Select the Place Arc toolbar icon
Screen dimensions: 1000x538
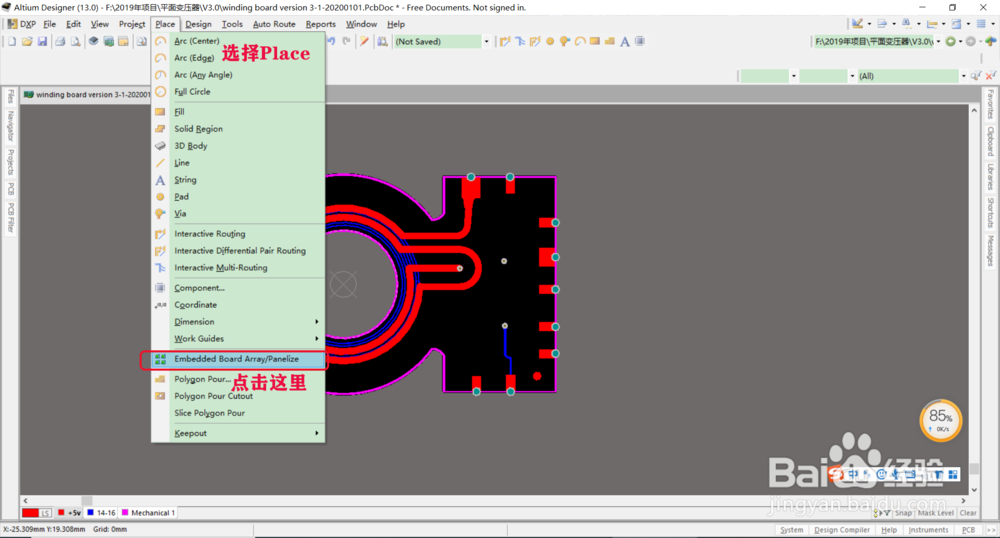pos(580,41)
